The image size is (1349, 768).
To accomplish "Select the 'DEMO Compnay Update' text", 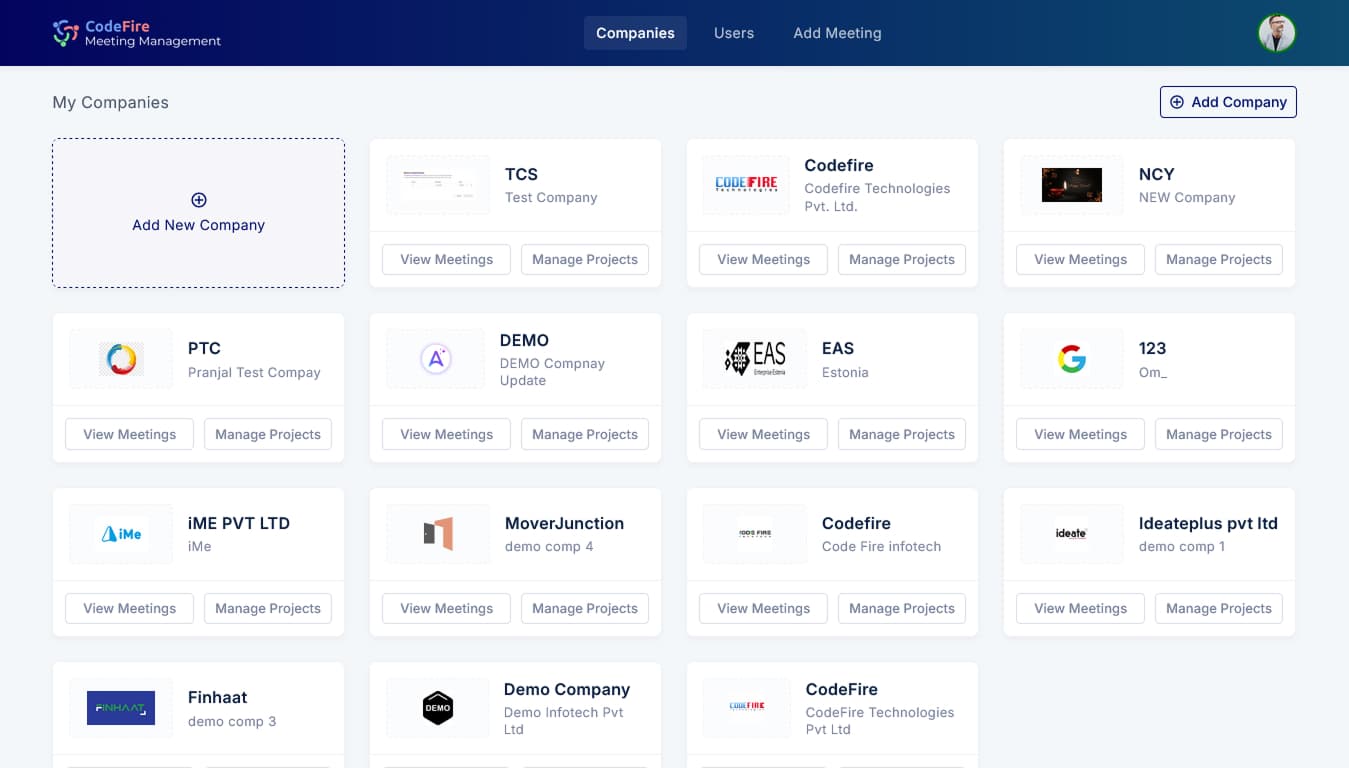I will (x=552, y=372).
